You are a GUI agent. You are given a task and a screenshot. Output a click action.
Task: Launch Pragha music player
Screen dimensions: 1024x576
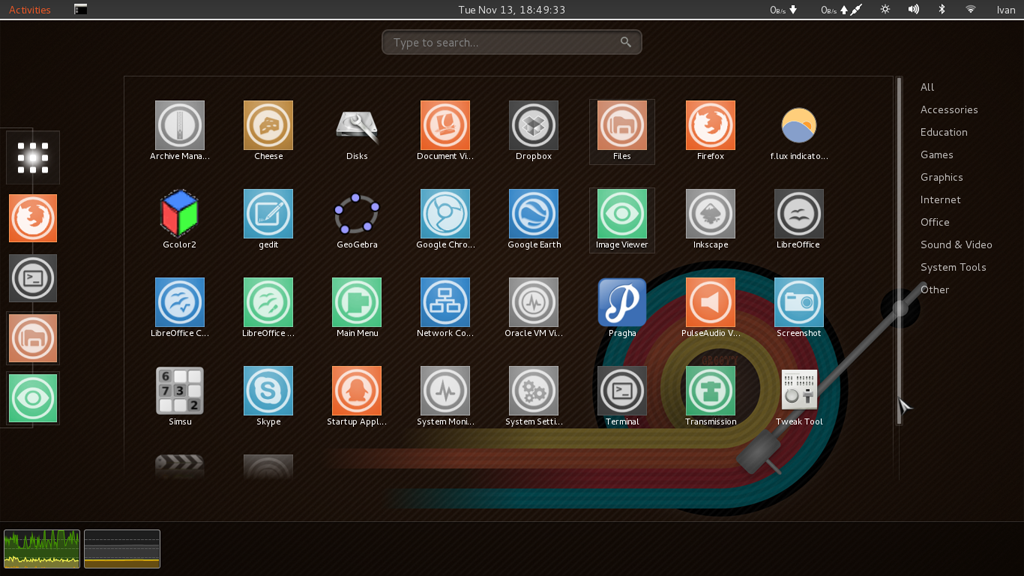[x=622, y=307]
